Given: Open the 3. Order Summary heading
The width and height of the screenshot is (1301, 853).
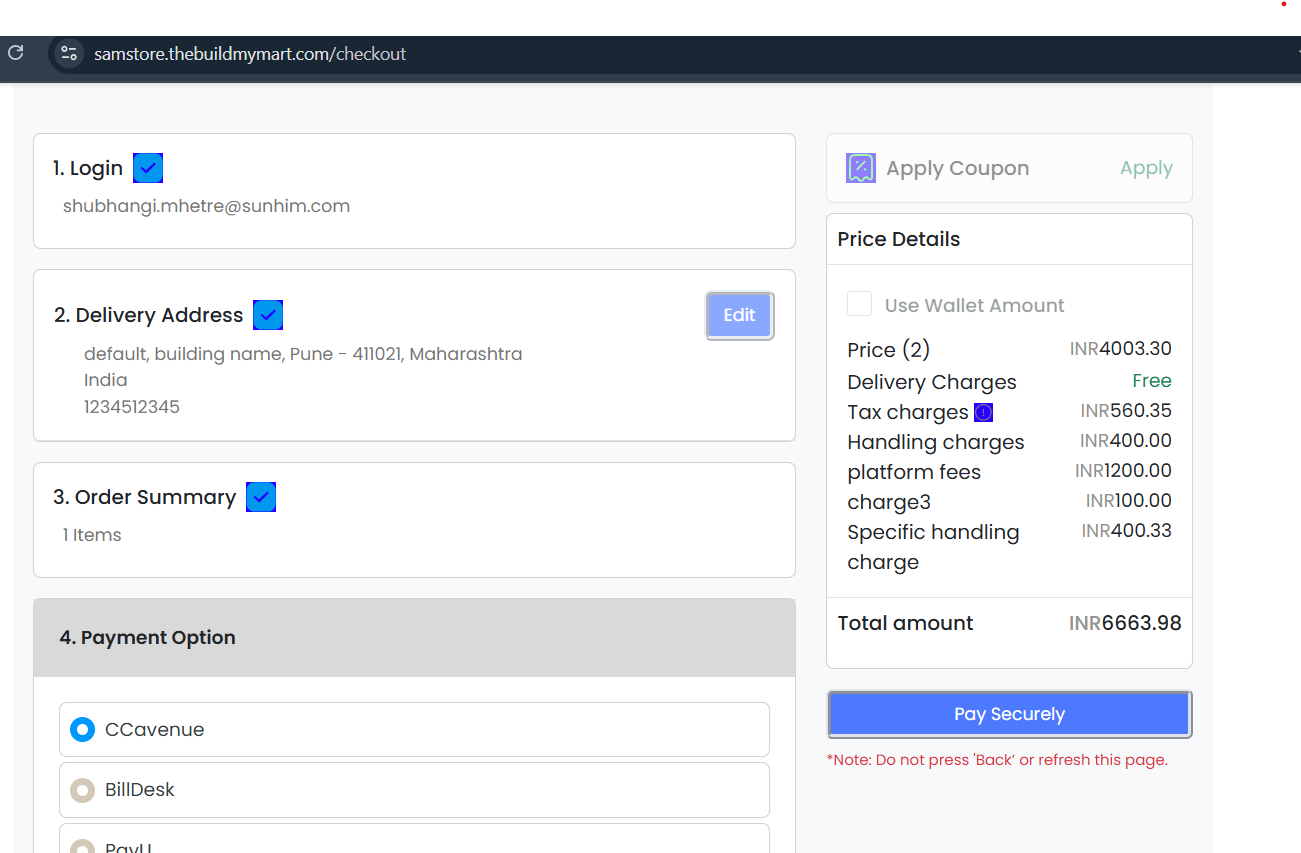Looking at the screenshot, I should (145, 497).
